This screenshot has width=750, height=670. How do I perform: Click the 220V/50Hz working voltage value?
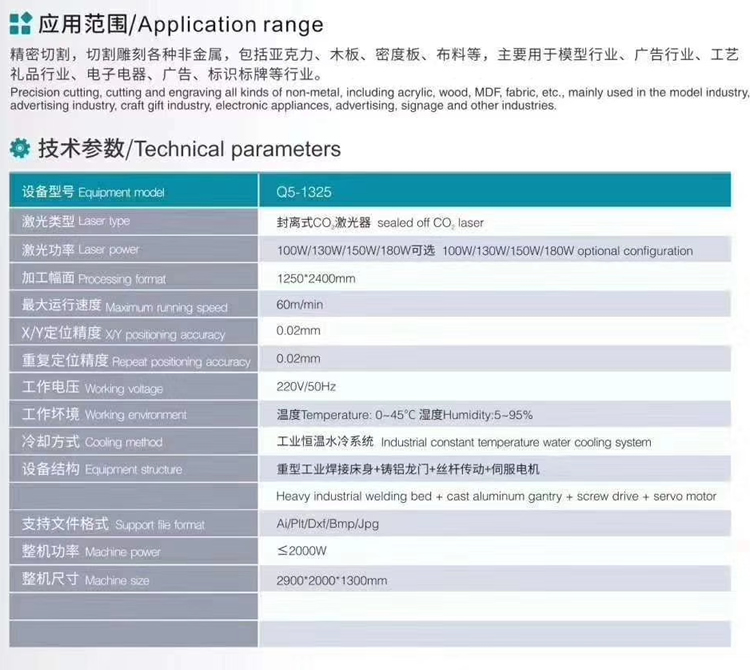pos(306,386)
